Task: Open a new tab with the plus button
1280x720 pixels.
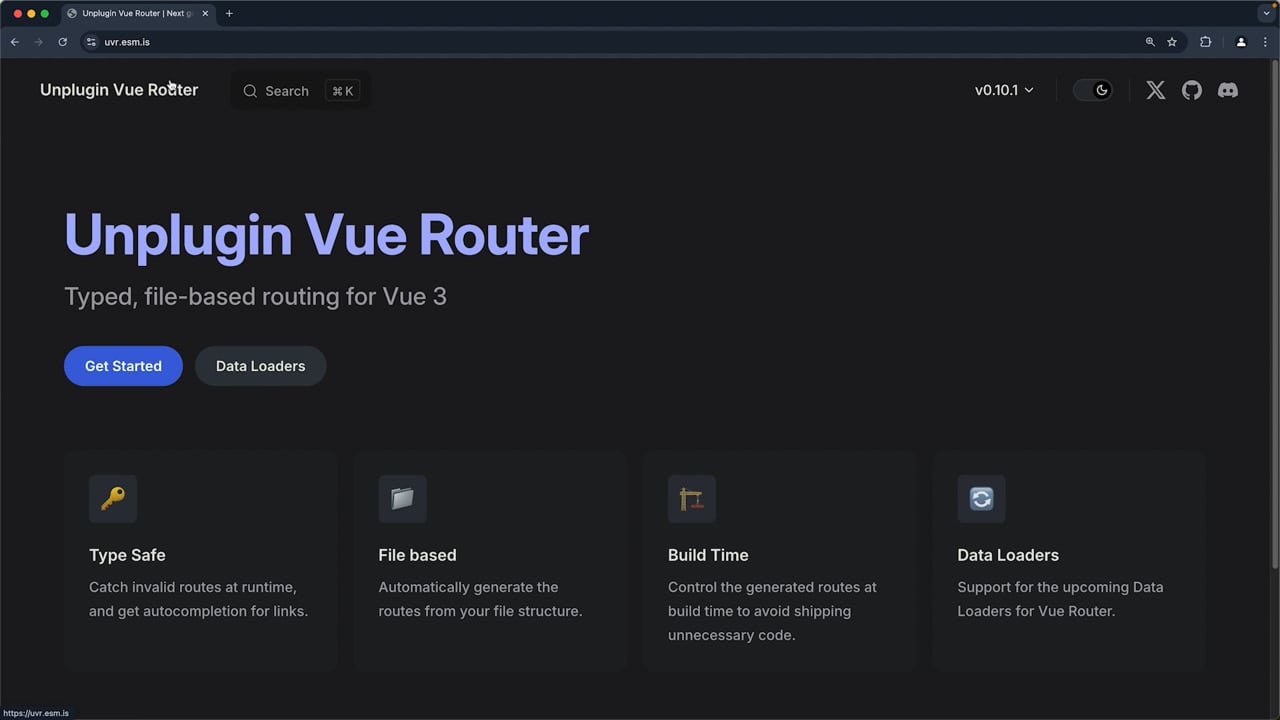Action: [229, 14]
